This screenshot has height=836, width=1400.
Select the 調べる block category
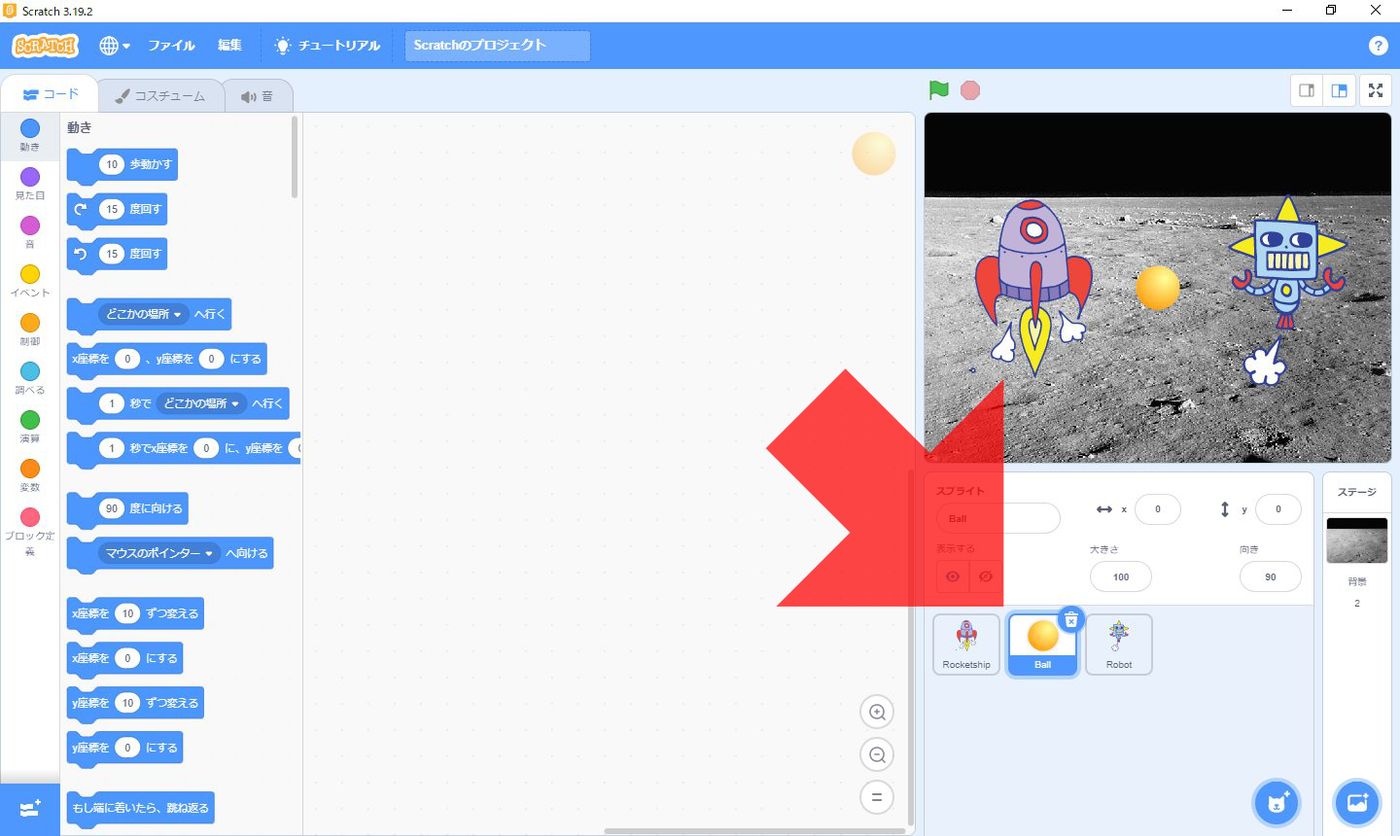[30, 379]
